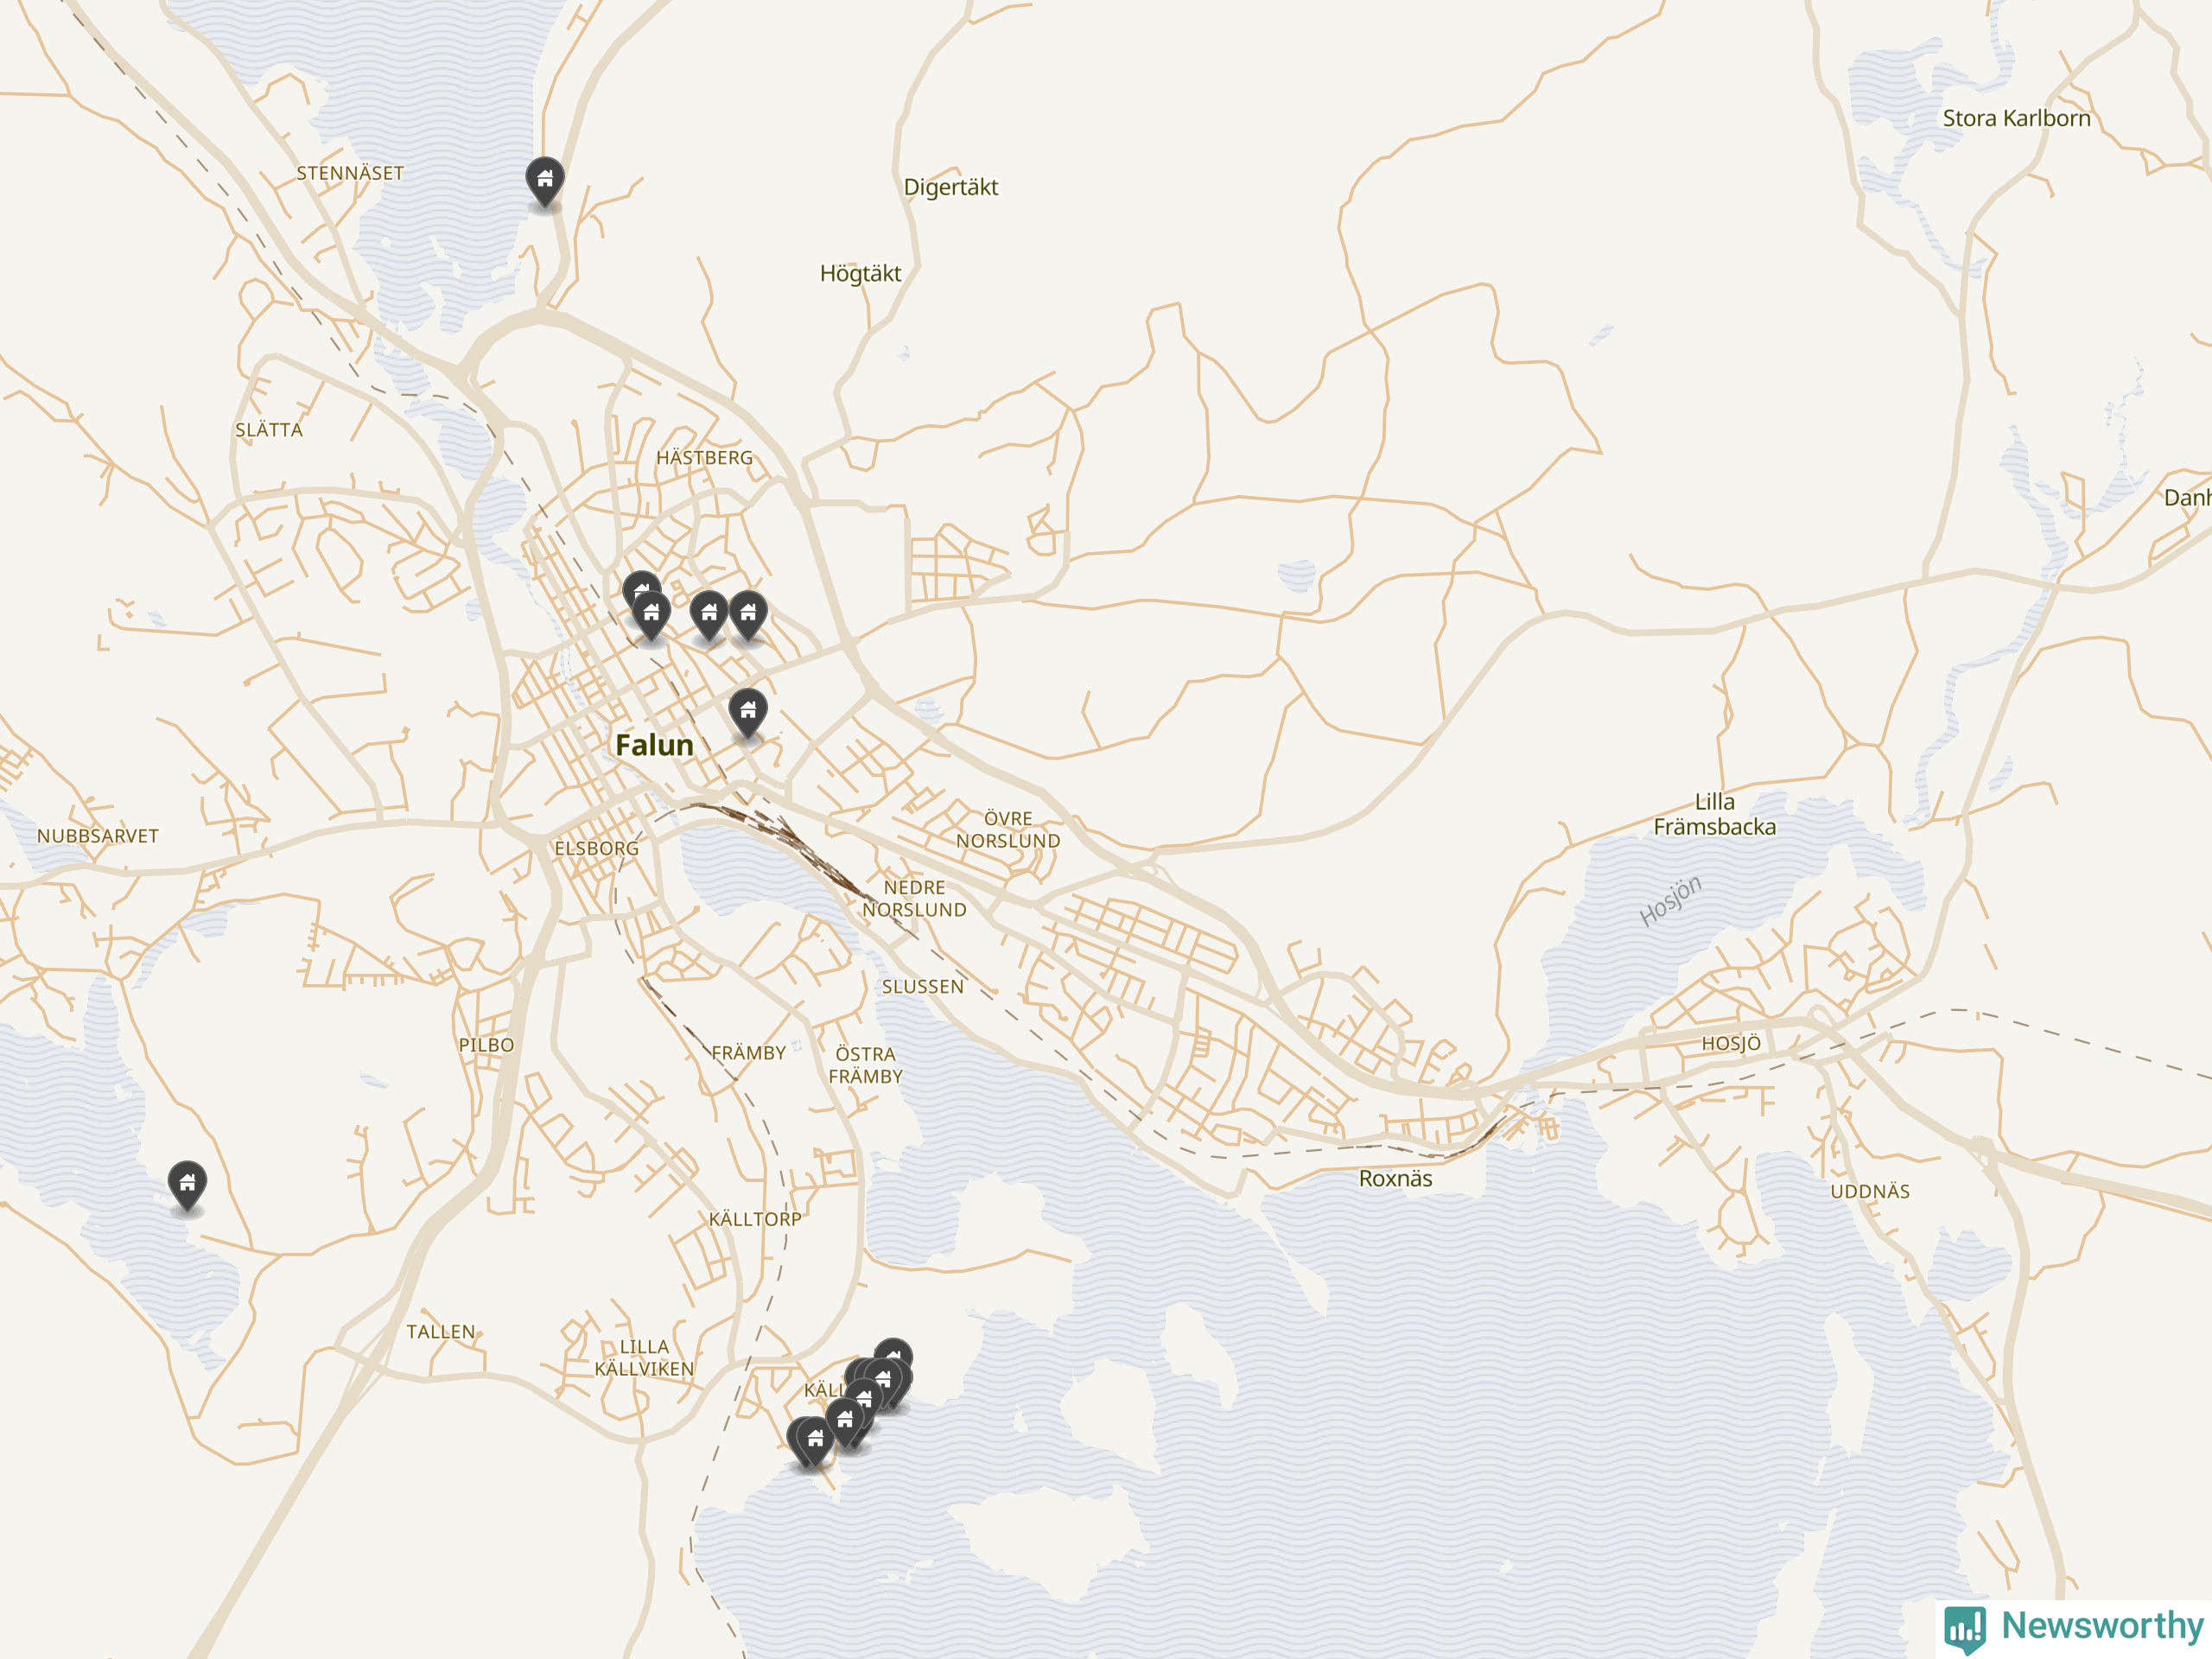Click the house marker left of Källviken cluster center
The image size is (2212, 1659).
[x=845, y=1421]
